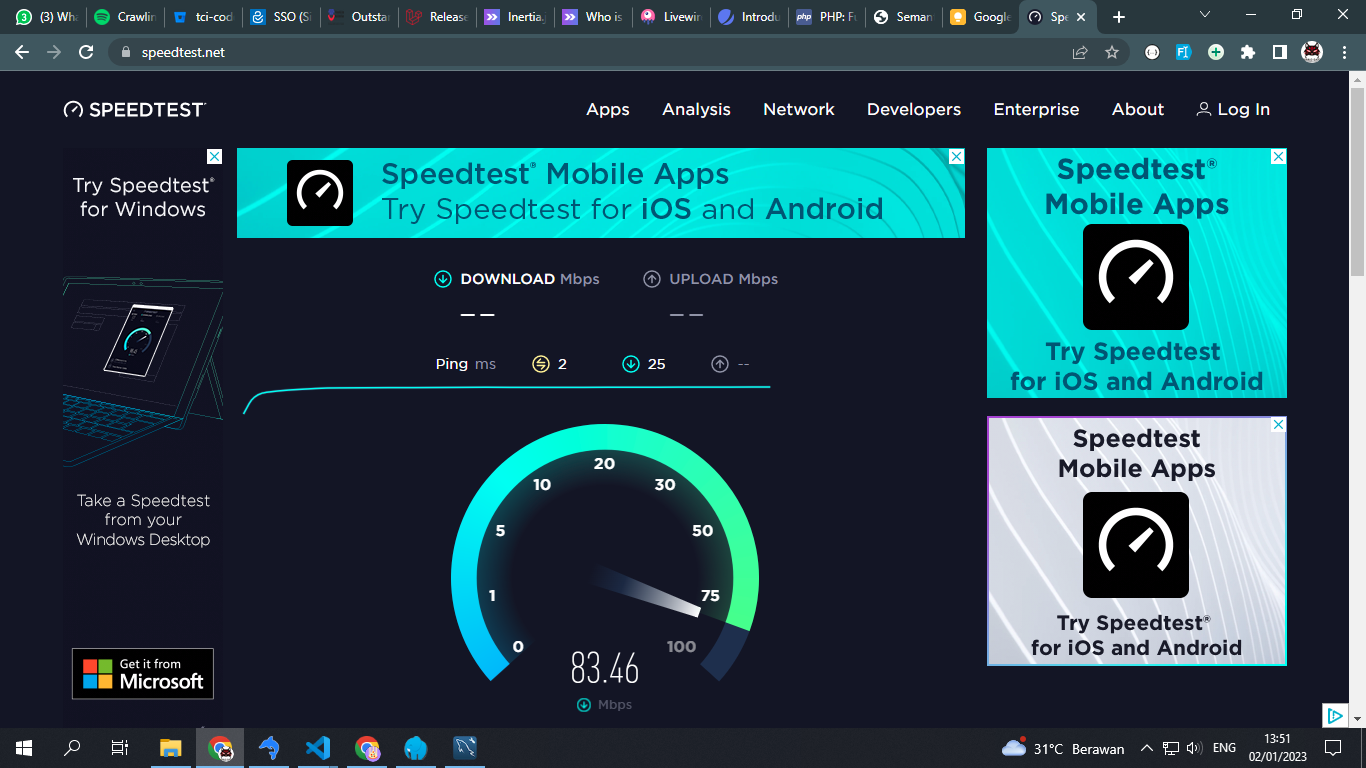Show hidden system tray icons
The height and width of the screenshot is (768, 1366).
[1147, 748]
